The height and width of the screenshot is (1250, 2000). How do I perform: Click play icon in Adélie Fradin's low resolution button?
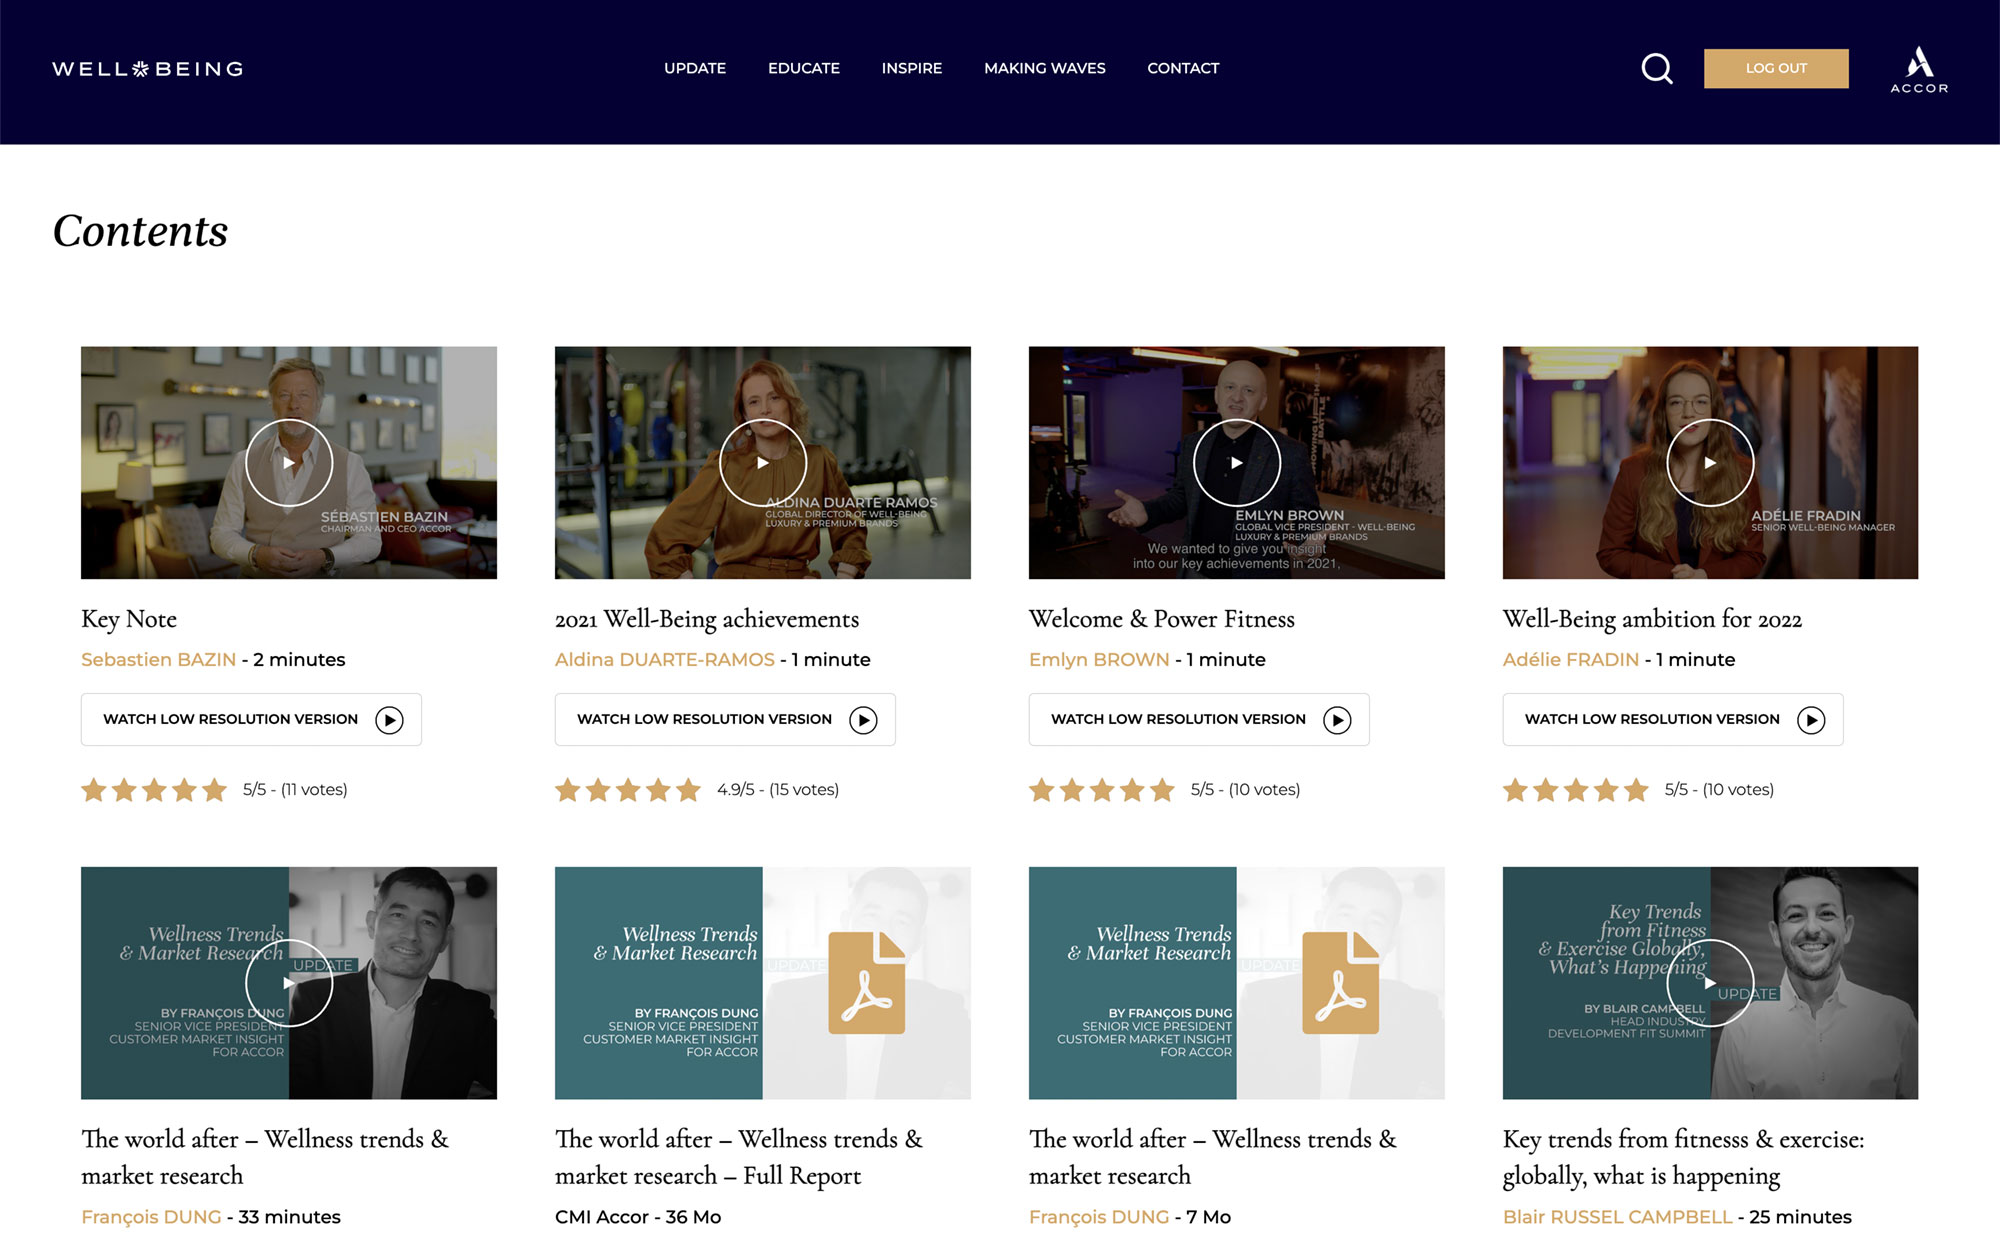[1811, 720]
